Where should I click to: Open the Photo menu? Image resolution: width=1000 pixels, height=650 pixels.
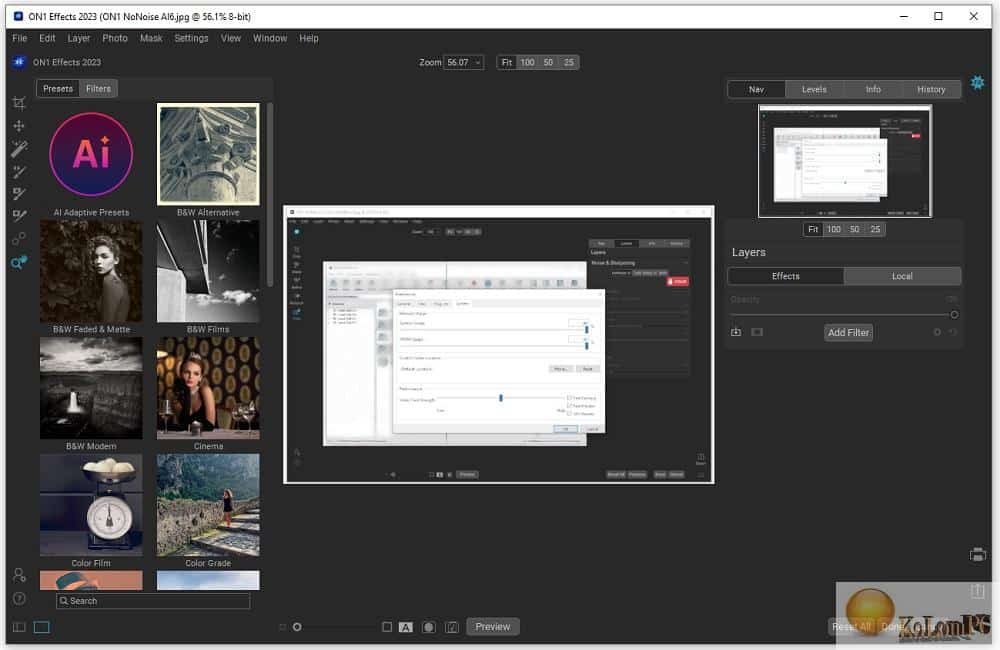[115, 38]
